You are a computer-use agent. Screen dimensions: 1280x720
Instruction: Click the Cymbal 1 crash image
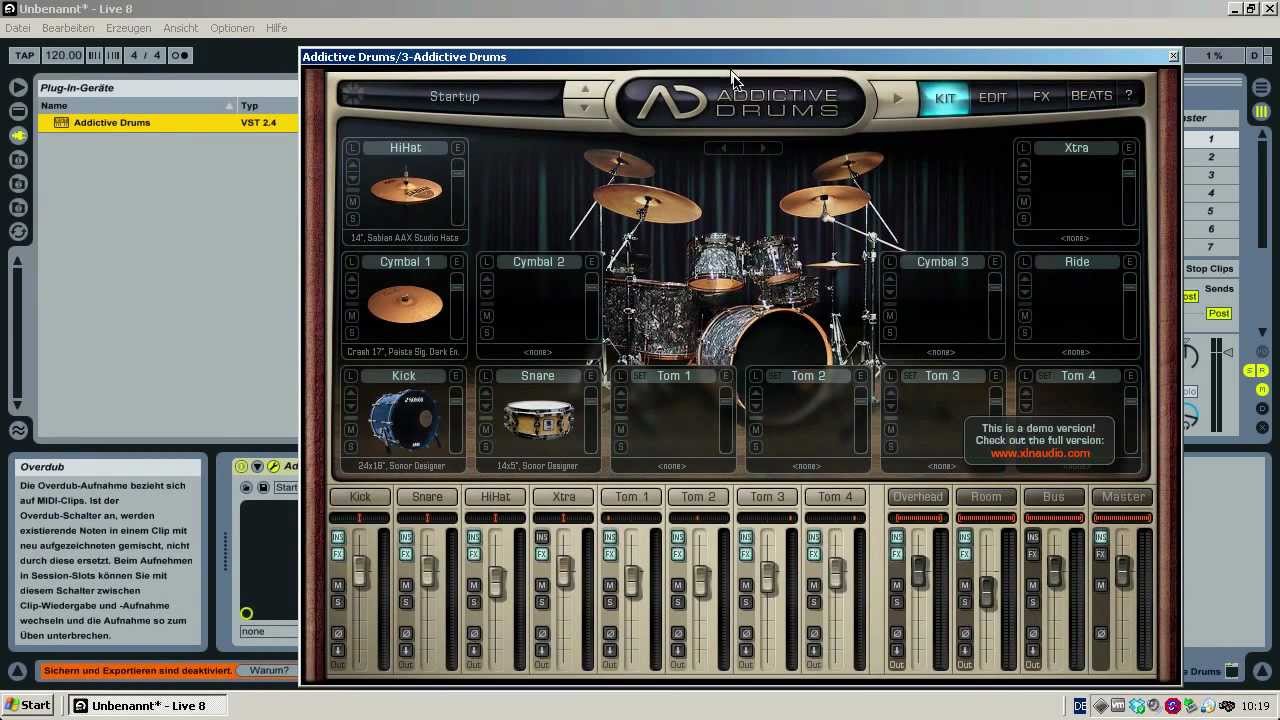click(406, 303)
